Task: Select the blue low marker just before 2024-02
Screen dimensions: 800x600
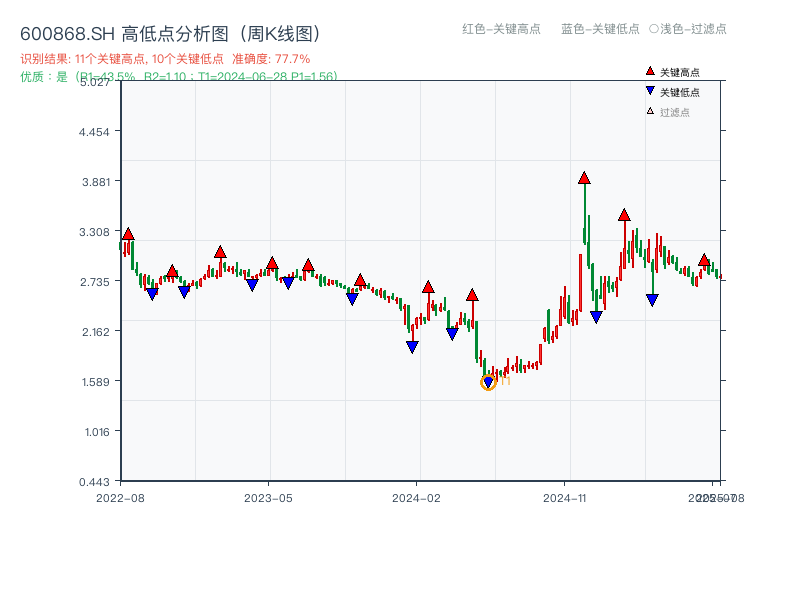Action: [x=412, y=347]
